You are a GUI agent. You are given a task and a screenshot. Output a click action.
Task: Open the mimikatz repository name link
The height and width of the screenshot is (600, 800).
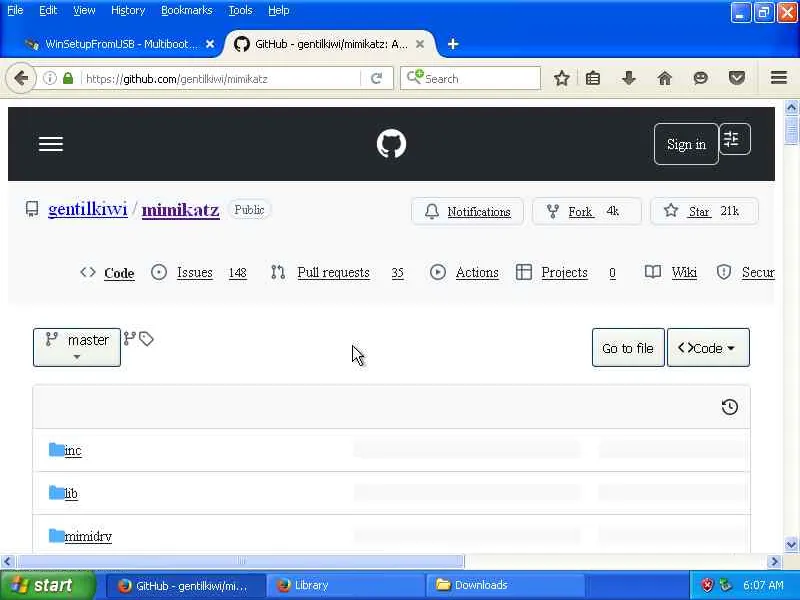[181, 210]
